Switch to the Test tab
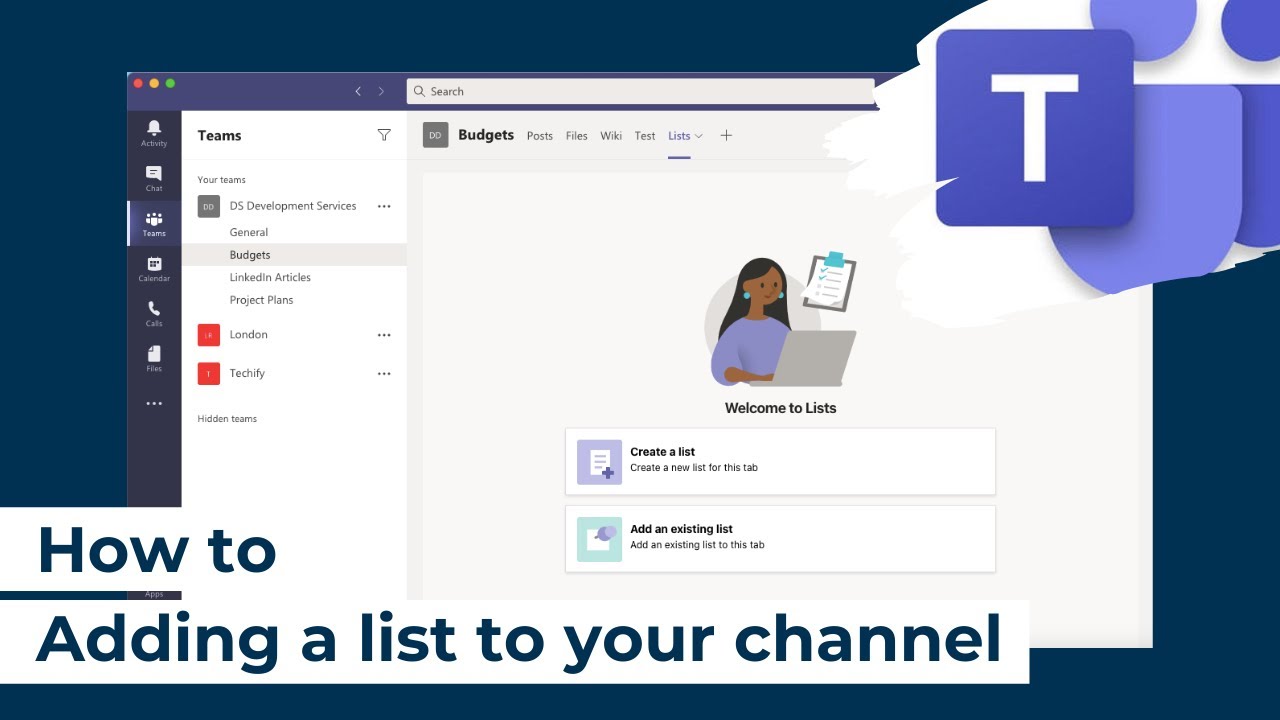 (645, 136)
